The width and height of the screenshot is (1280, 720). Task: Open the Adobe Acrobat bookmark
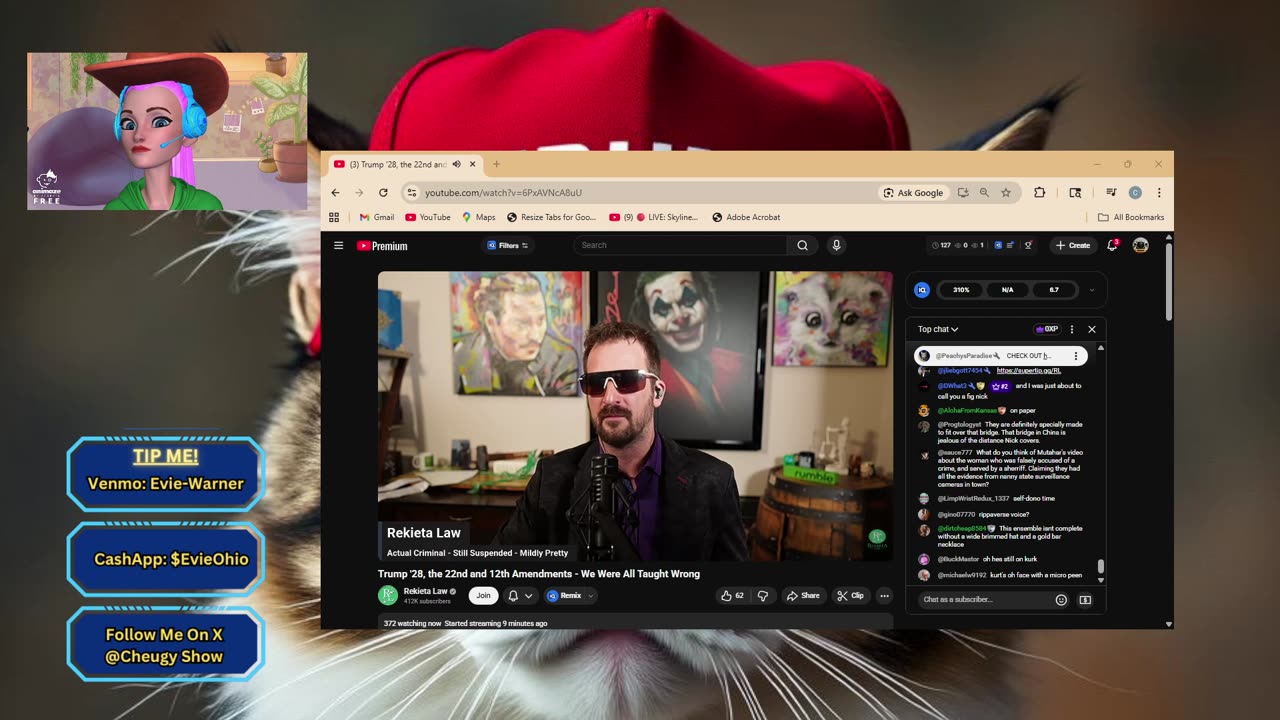pos(746,217)
